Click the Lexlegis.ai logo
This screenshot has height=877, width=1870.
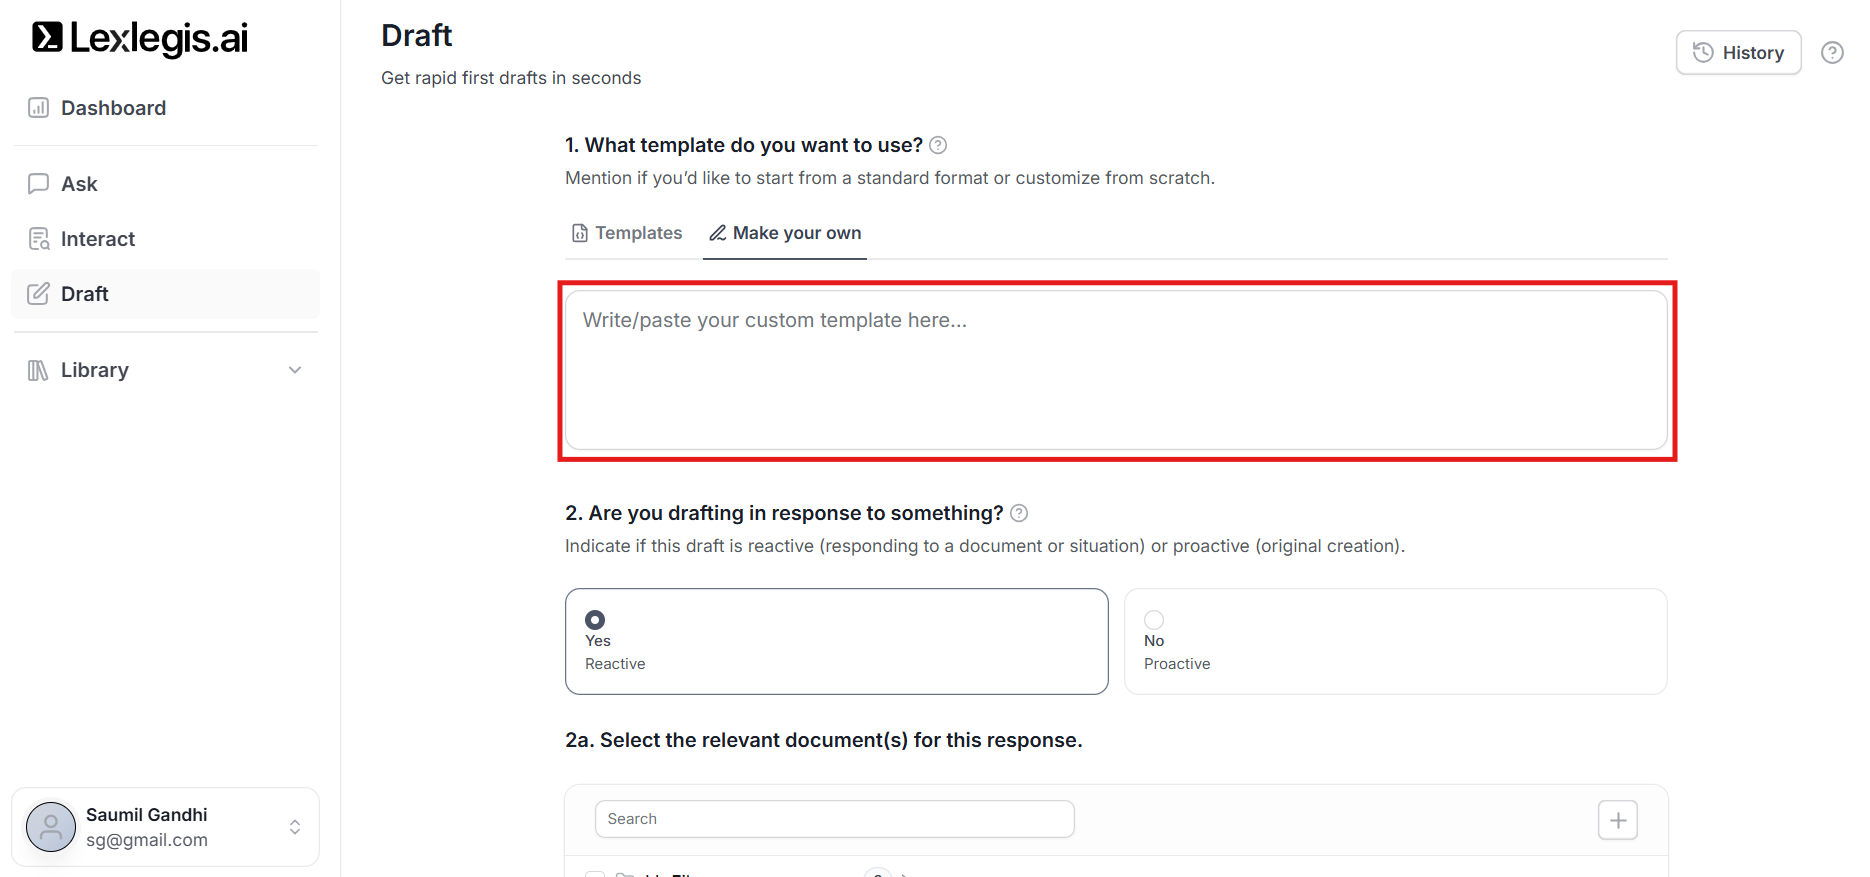click(x=140, y=38)
